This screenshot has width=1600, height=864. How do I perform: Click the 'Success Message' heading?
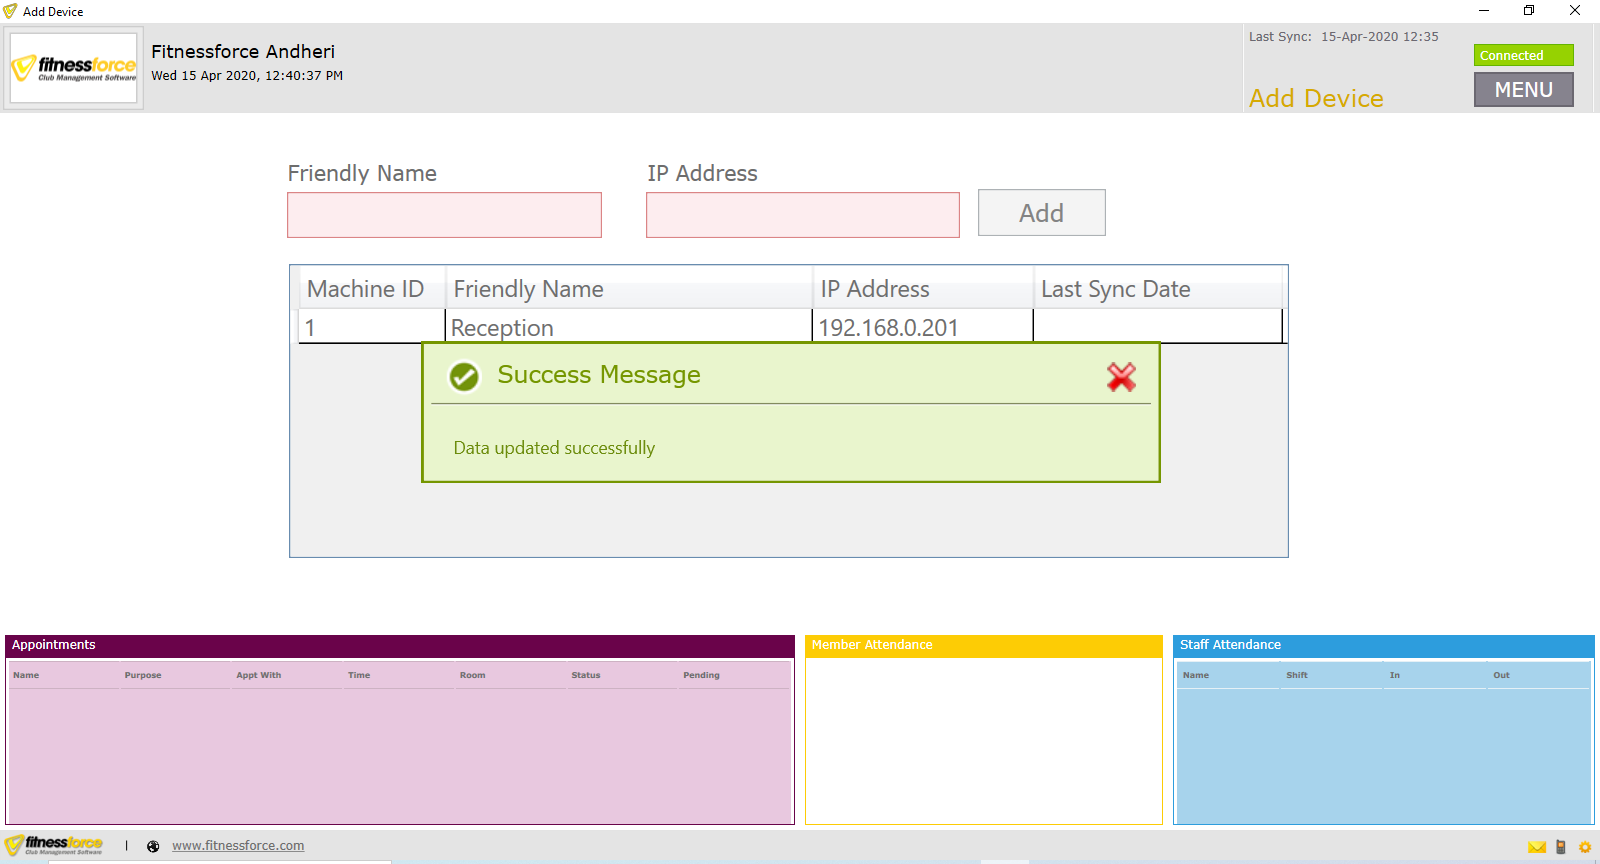[x=599, y=375]
